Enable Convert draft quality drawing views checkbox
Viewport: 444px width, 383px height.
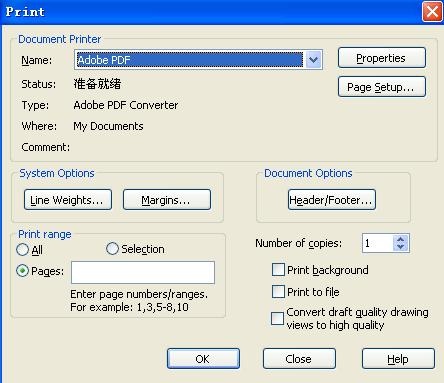tap(277, 318)
